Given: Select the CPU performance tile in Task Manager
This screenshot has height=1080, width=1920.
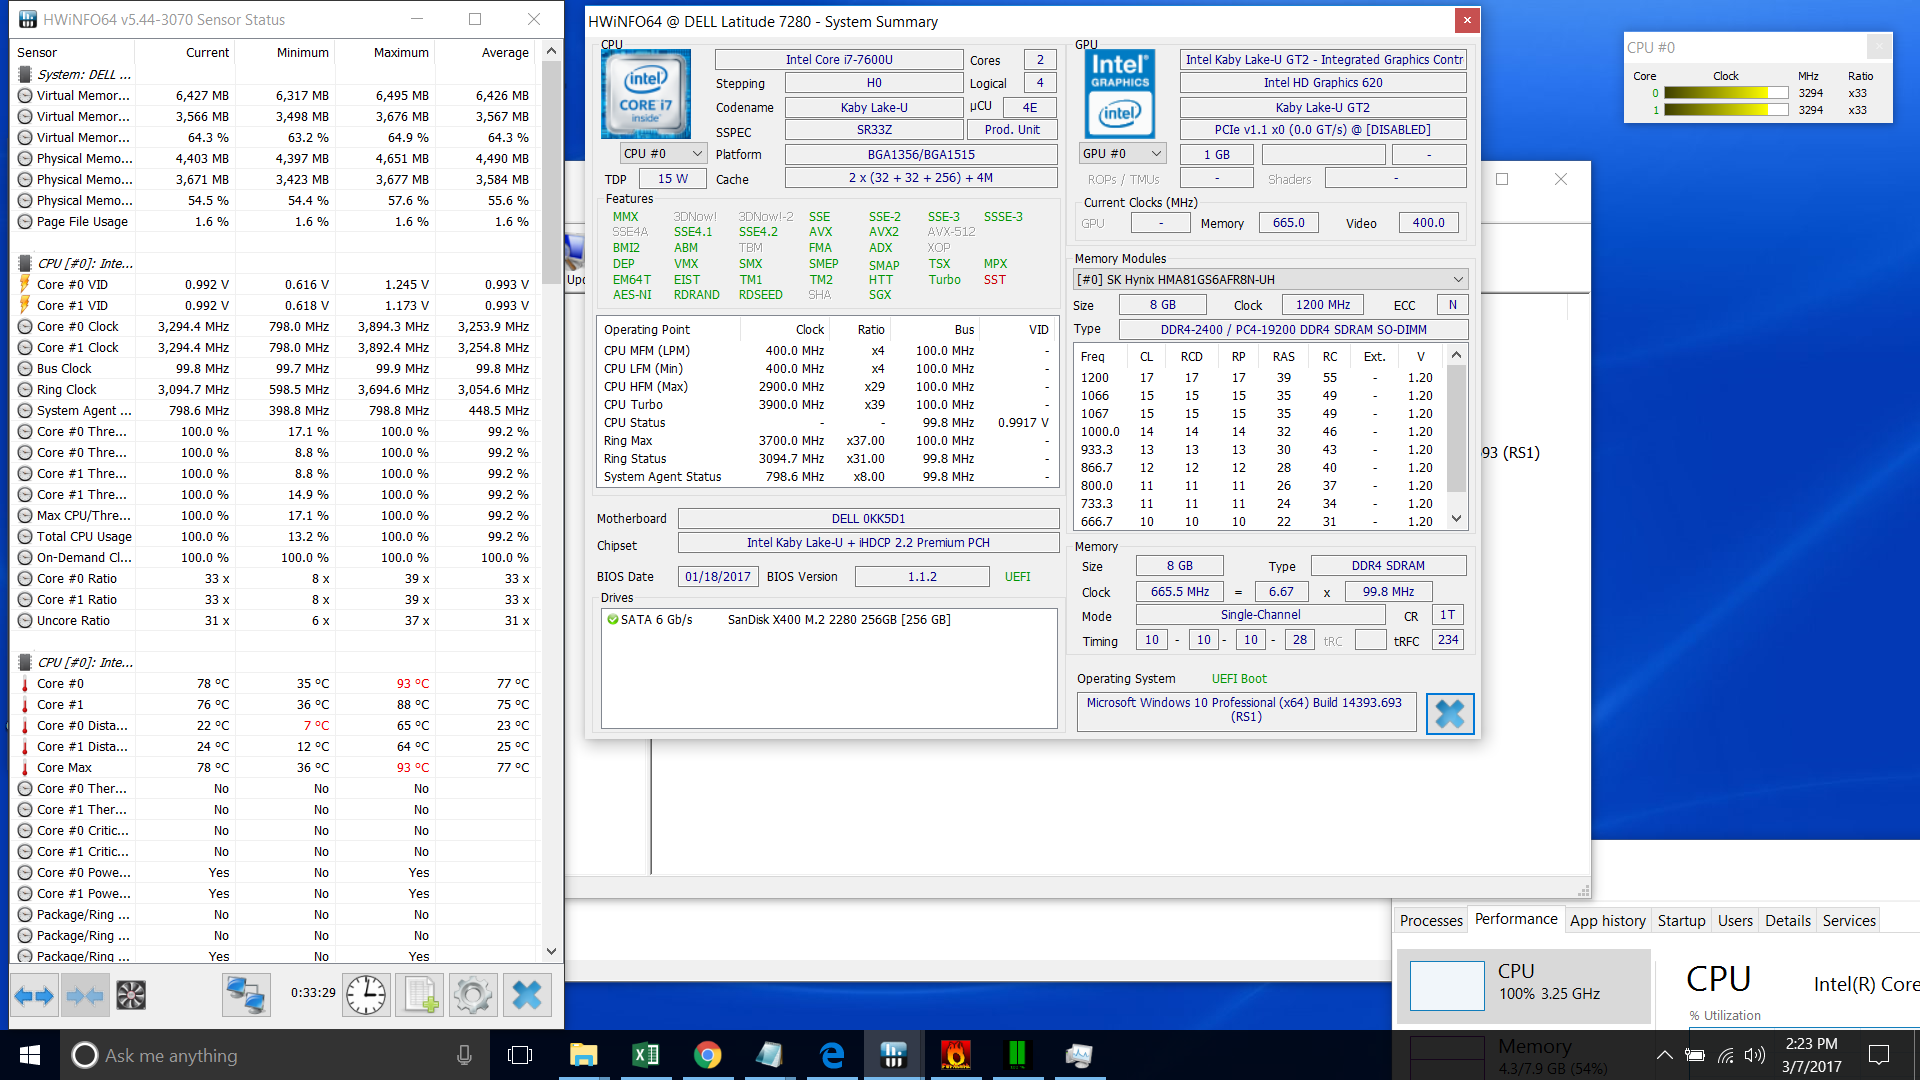Looking at the screenshot, I should 1523,985.
